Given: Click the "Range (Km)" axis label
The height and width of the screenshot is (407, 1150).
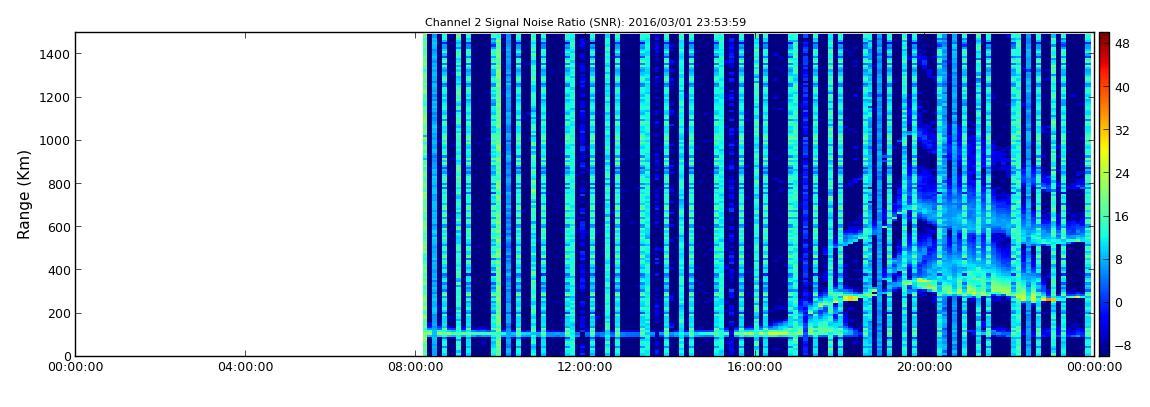Looking at the screenshot, I should pyautogui.click(x=24, y=194).
